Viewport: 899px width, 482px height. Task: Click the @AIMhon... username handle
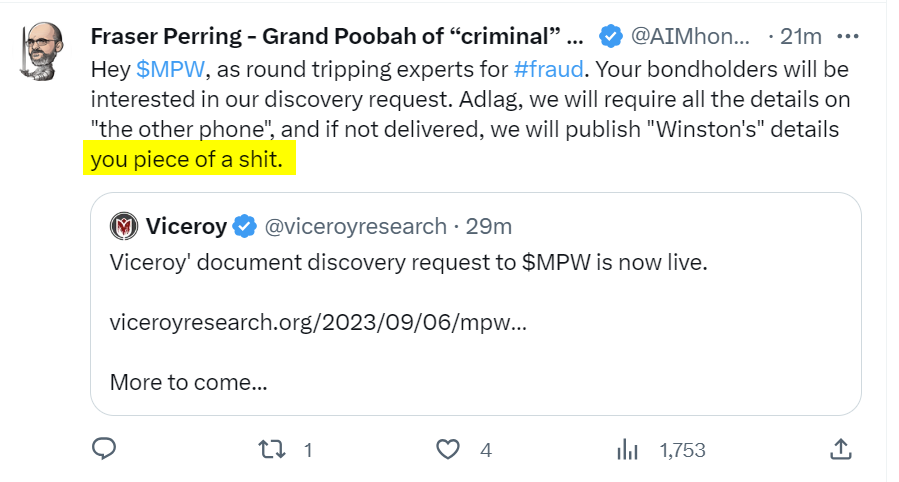tap(688, 37)
